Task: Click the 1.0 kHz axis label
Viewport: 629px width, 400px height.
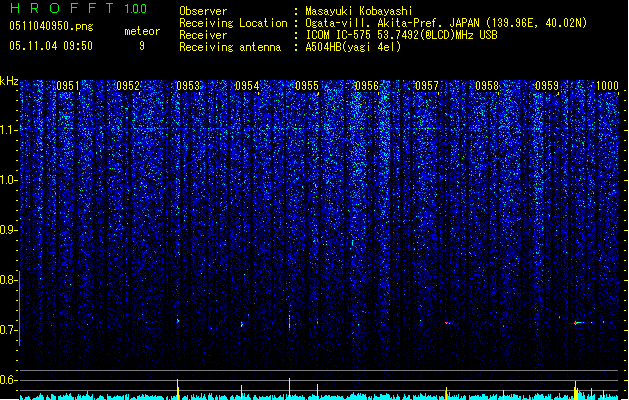Action: pyautogui.click(x=8, y=180)
